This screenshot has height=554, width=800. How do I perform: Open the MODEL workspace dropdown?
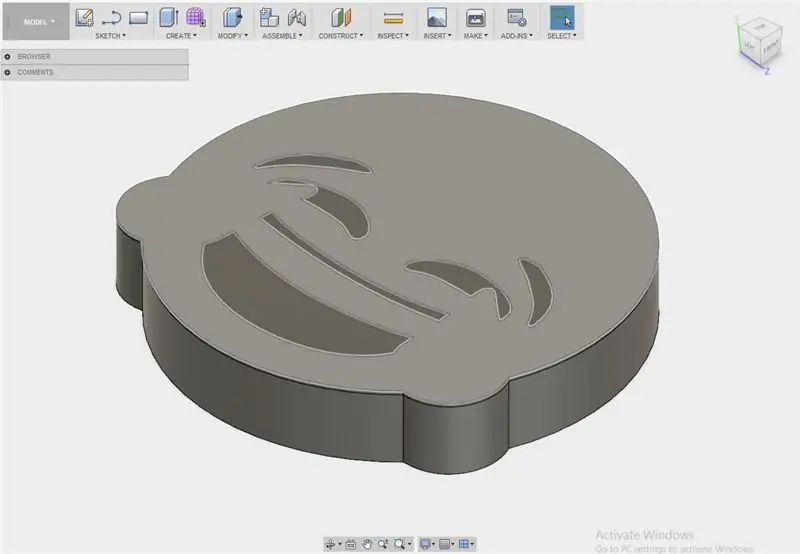coord(37,21)
